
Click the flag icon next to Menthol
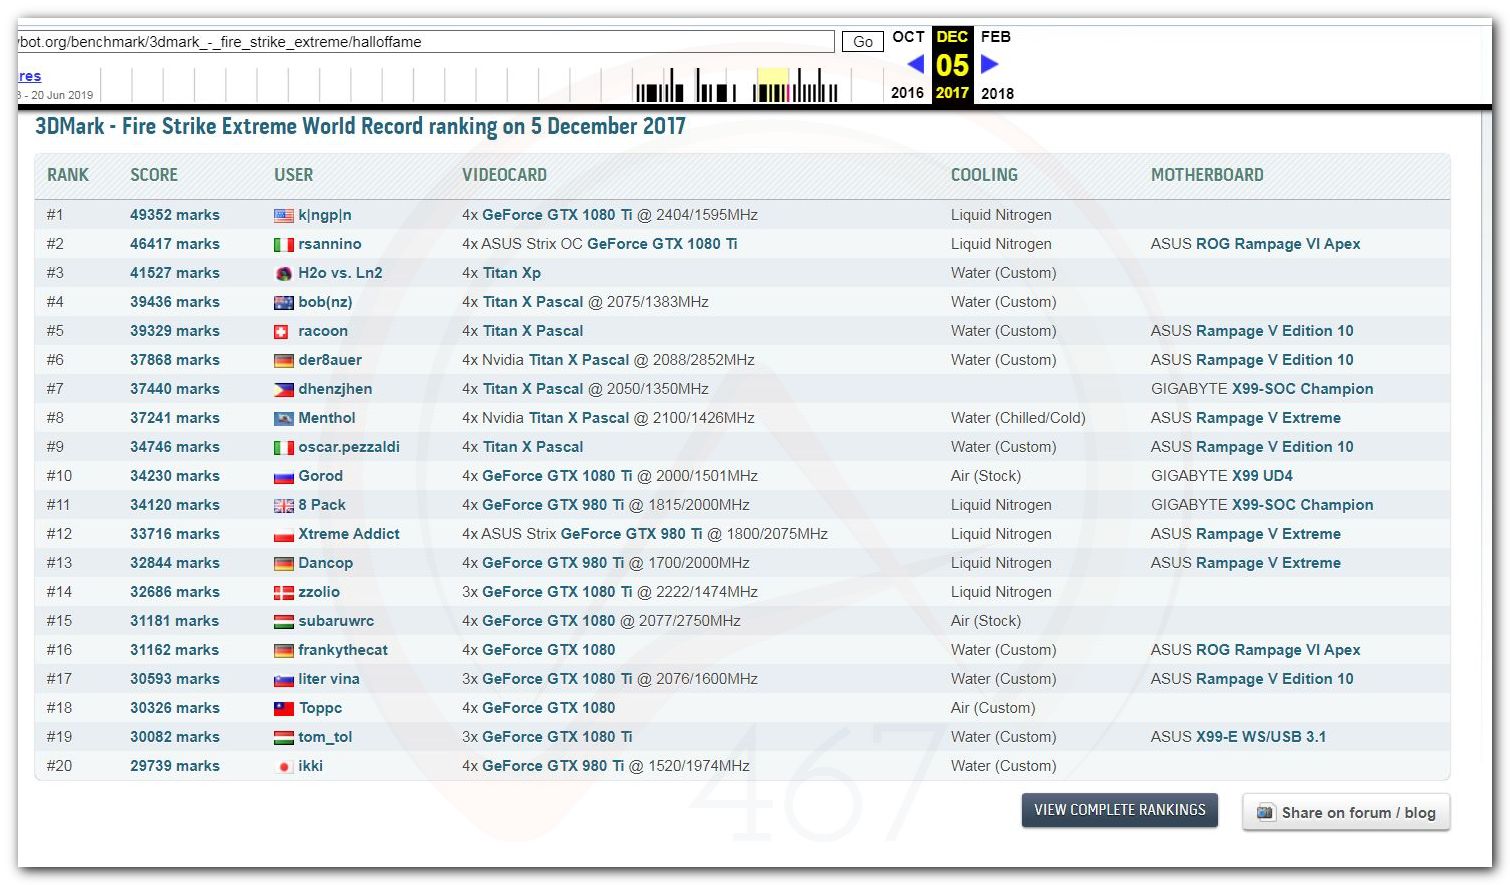coord(284,418)
